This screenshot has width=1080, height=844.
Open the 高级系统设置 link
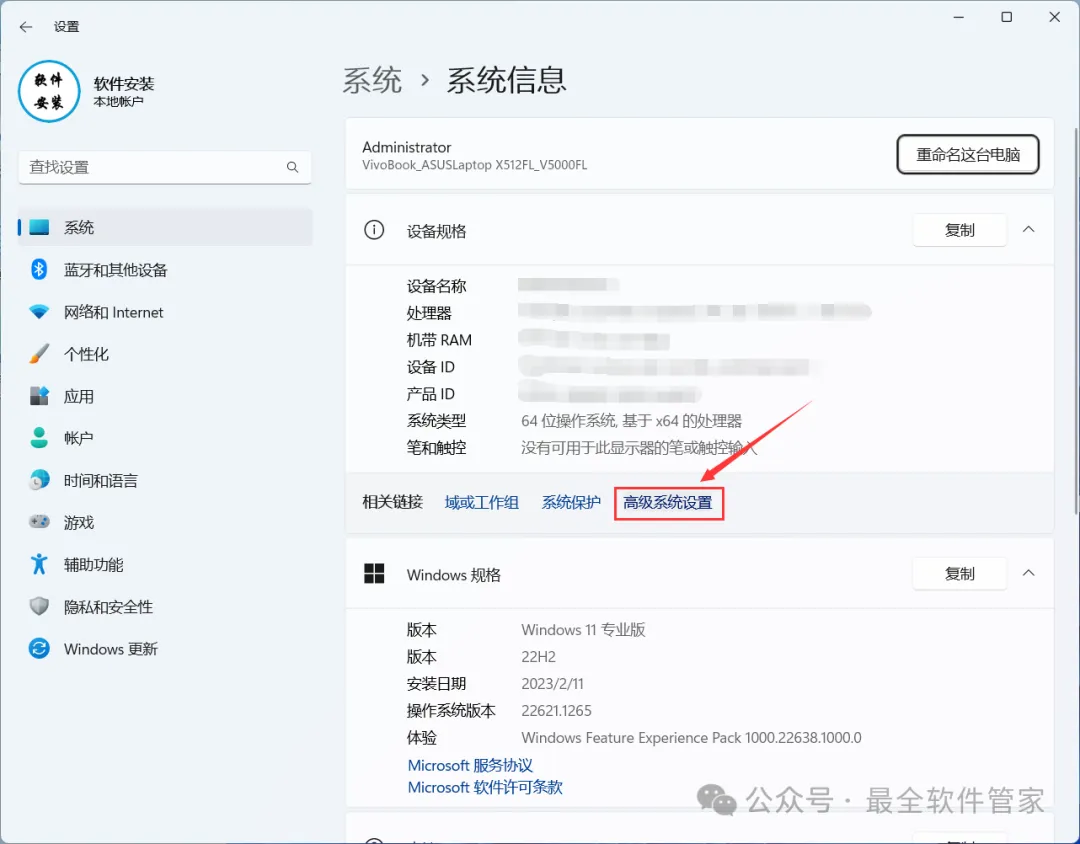pyautogui.click(x=667, y=503)
